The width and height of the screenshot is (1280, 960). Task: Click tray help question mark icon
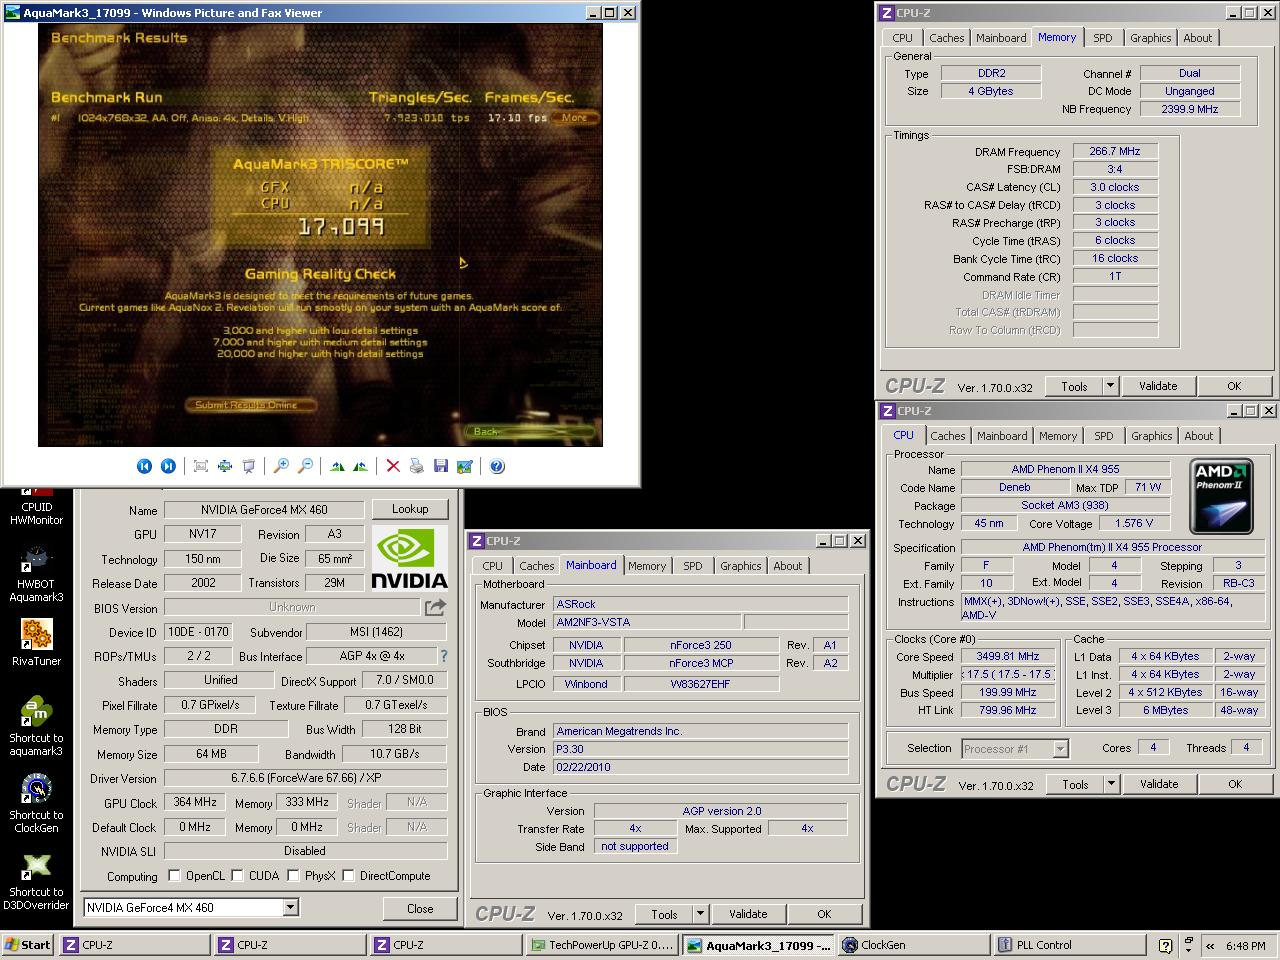(1166, 945)
